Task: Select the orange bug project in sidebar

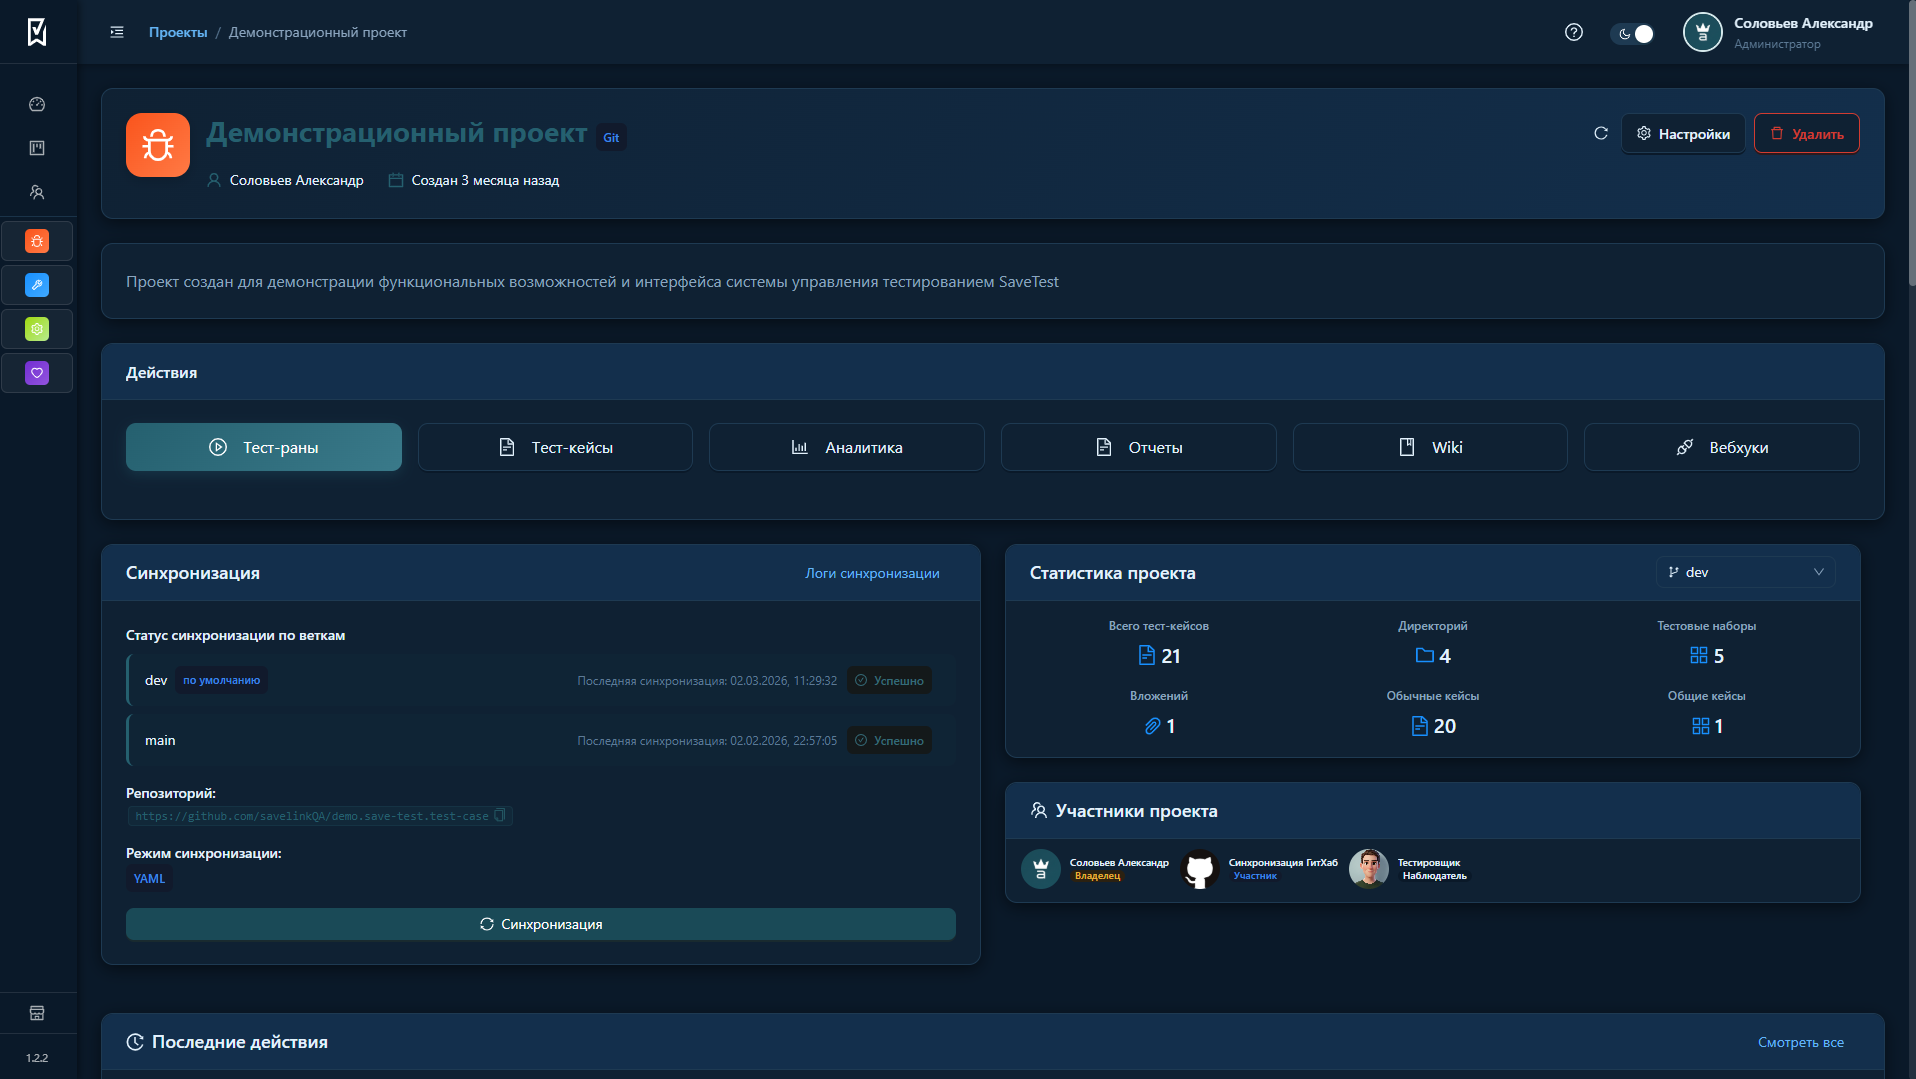Action: click(x=37, y=241)
